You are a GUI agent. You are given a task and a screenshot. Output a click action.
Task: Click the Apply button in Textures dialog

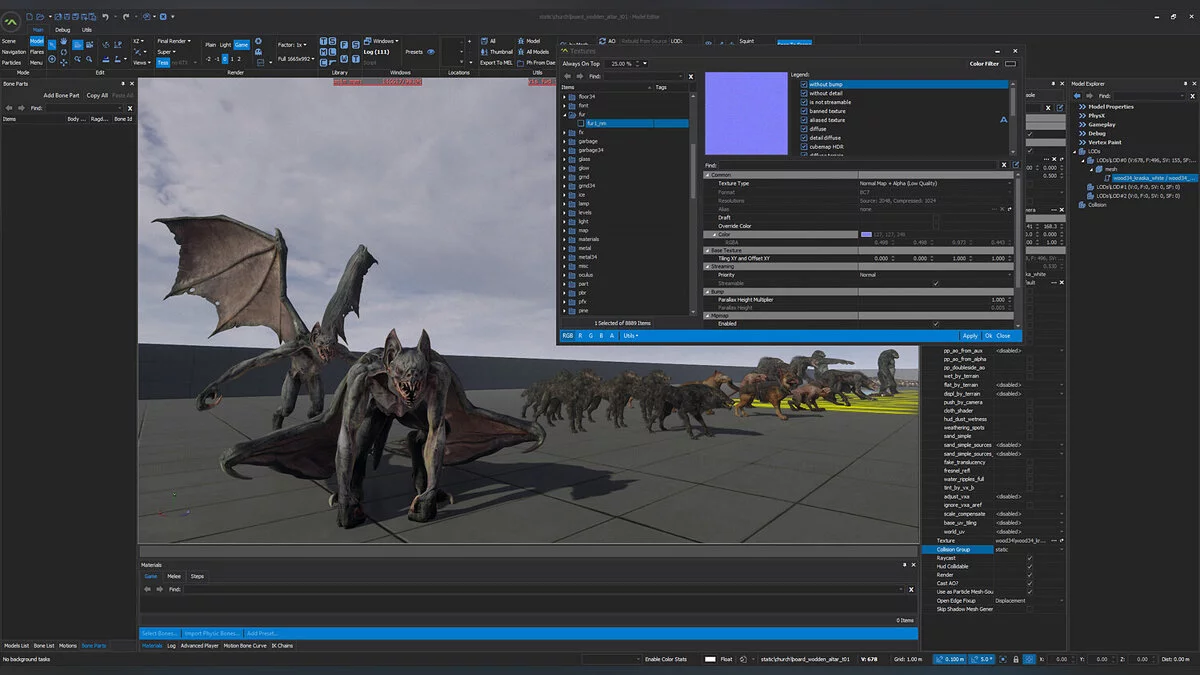click(969, 336)
